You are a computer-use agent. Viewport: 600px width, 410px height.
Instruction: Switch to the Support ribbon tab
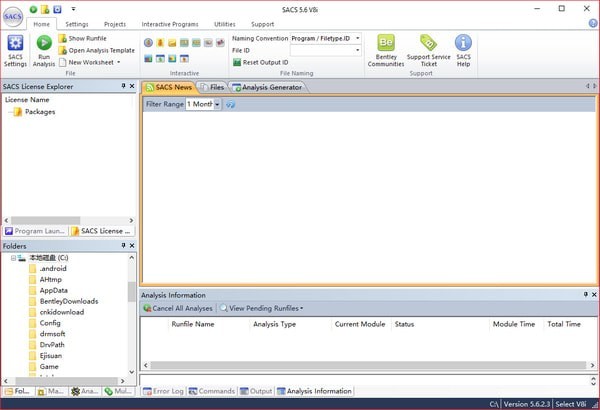coord(262,24)
